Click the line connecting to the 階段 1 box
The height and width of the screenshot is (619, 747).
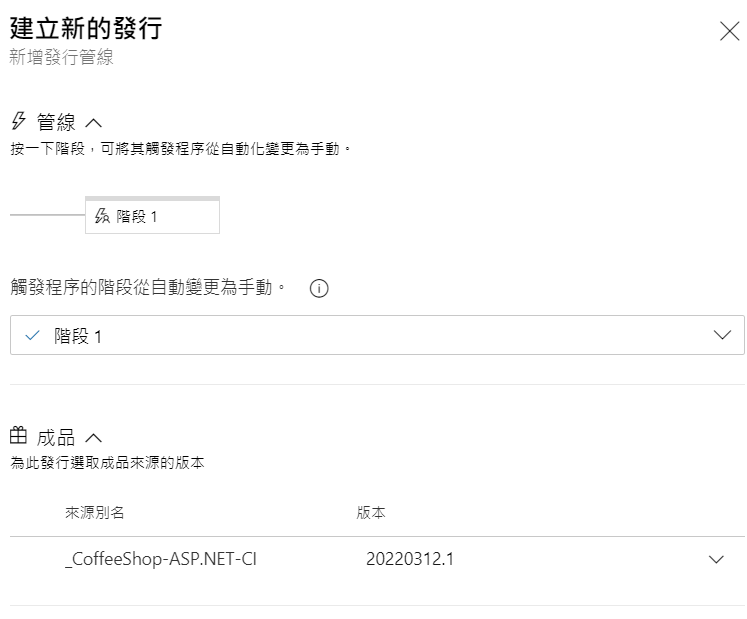47,215
